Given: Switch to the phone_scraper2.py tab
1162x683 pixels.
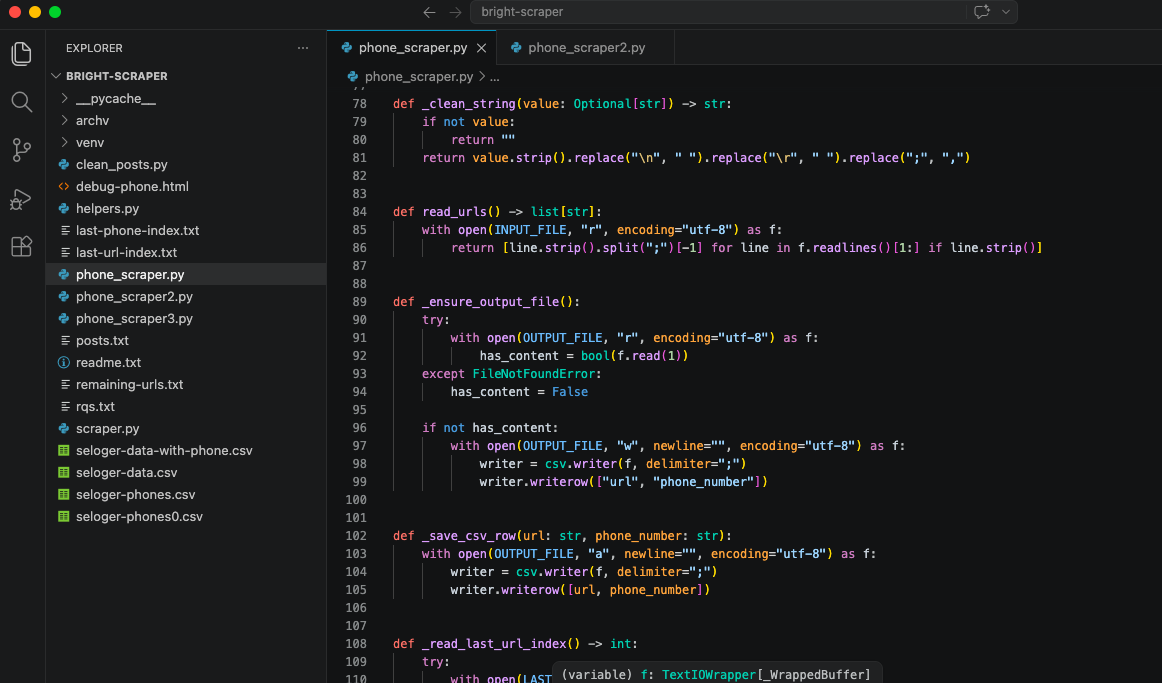Looking at the screenshot, I should pos(586,48).
